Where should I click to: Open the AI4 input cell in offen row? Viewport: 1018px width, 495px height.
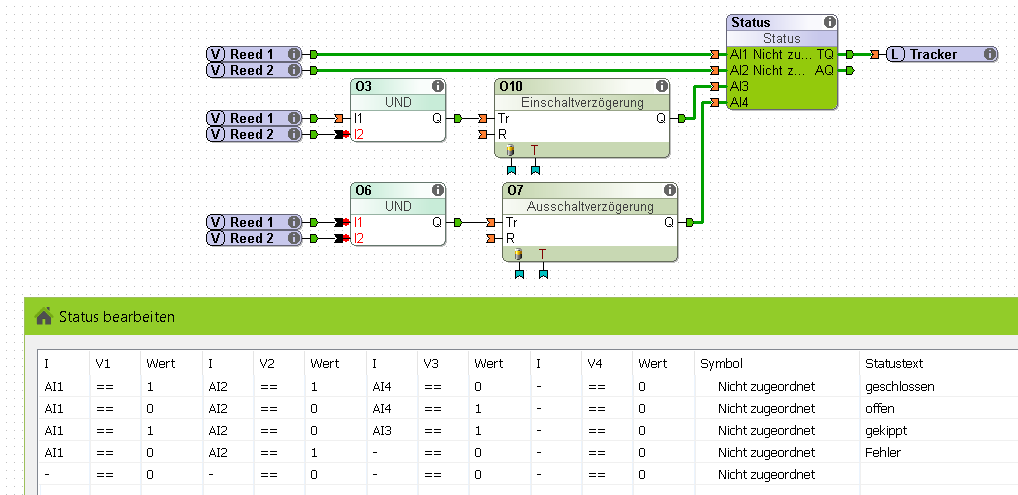tap(382, 409)
